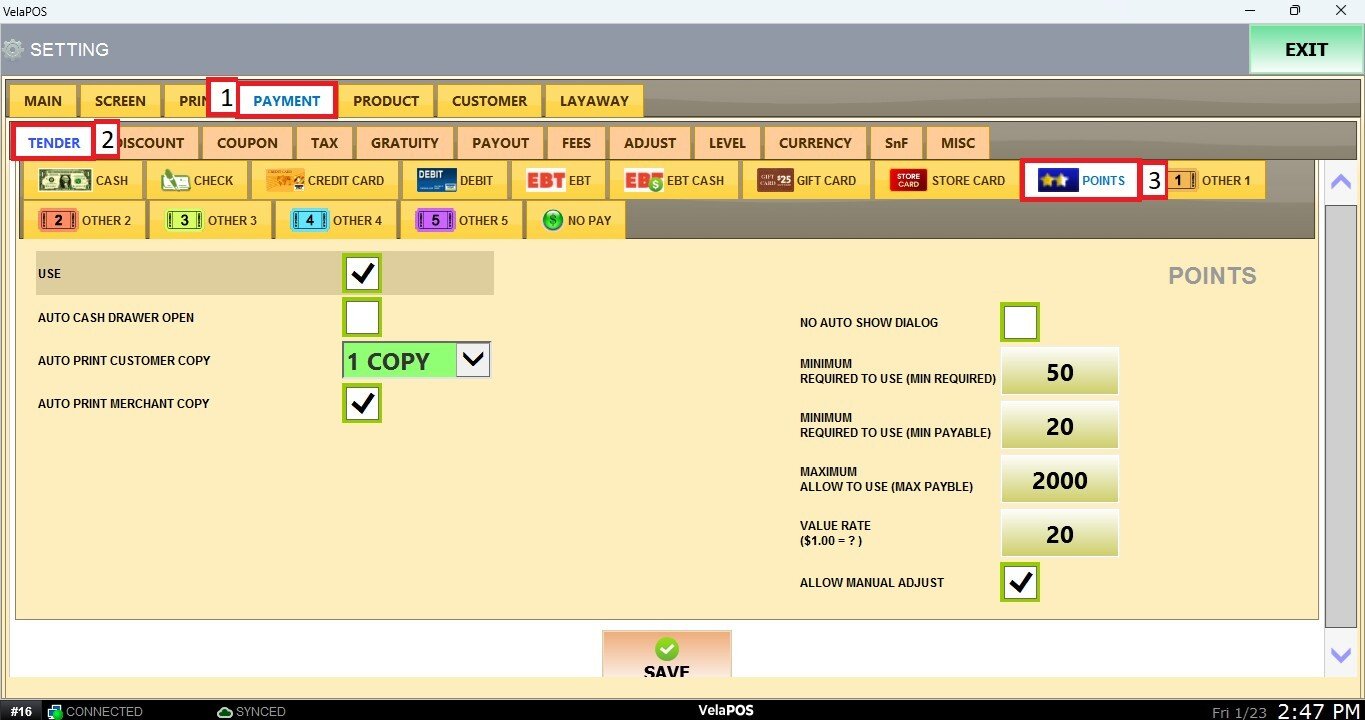Switch to the PRODUCT settings tab
The height and width of the screenshot is (720, 1365).
point(386,101)
